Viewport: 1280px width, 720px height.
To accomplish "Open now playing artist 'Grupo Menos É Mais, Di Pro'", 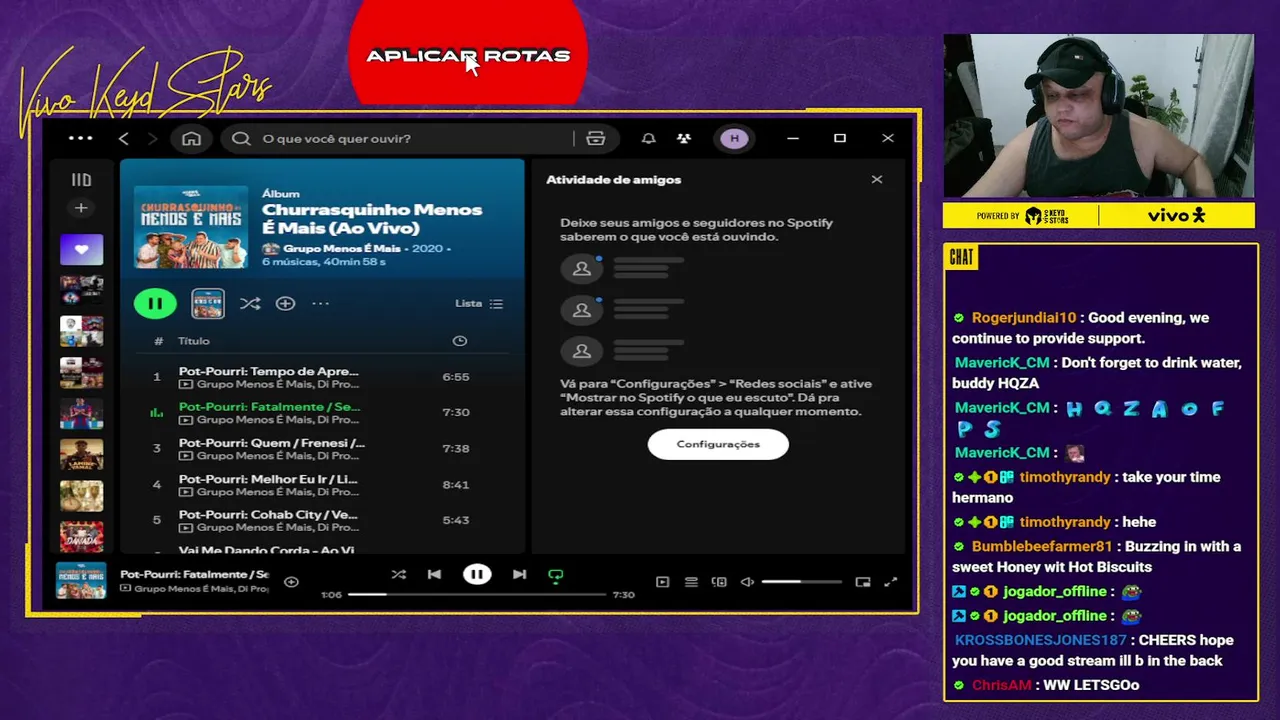I will [201, 589].
